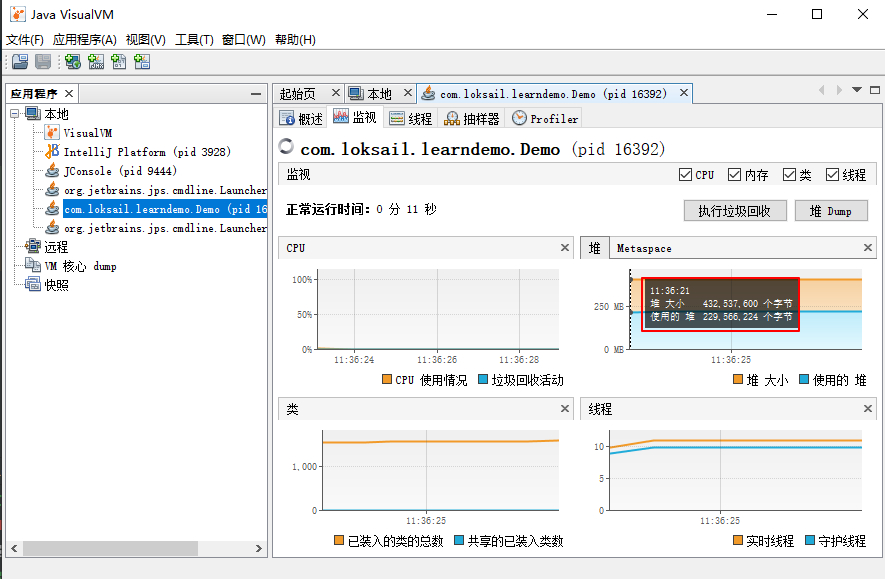Click the 堆 大小 legend swatch
This screenshot has width=885, height=579.
click(738, 379)
